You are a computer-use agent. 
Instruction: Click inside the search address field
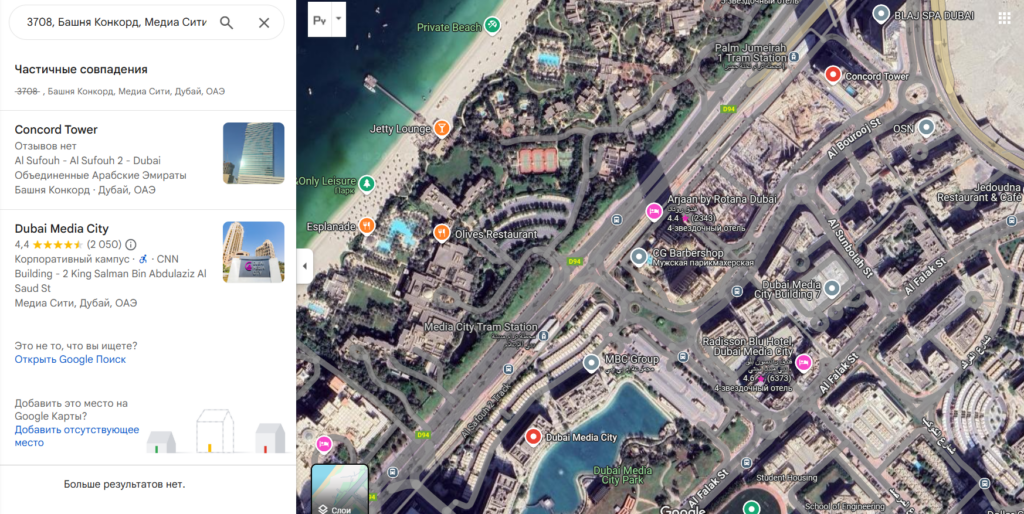click(x=117, y=22)
